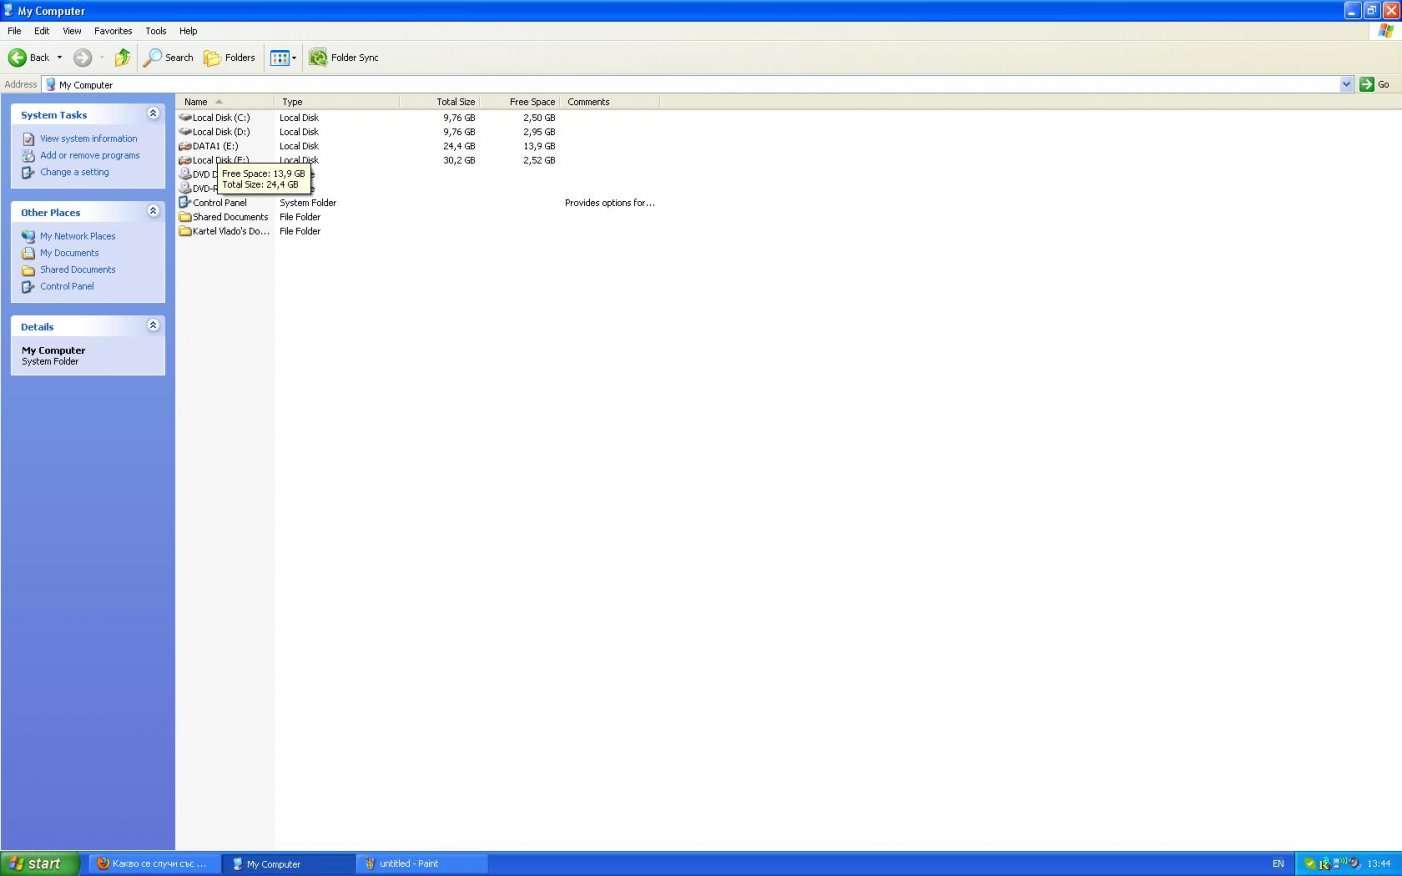Click the Back arrow toolbar icon
Viewport: 1402px width, 876px height.
(18, 58)
